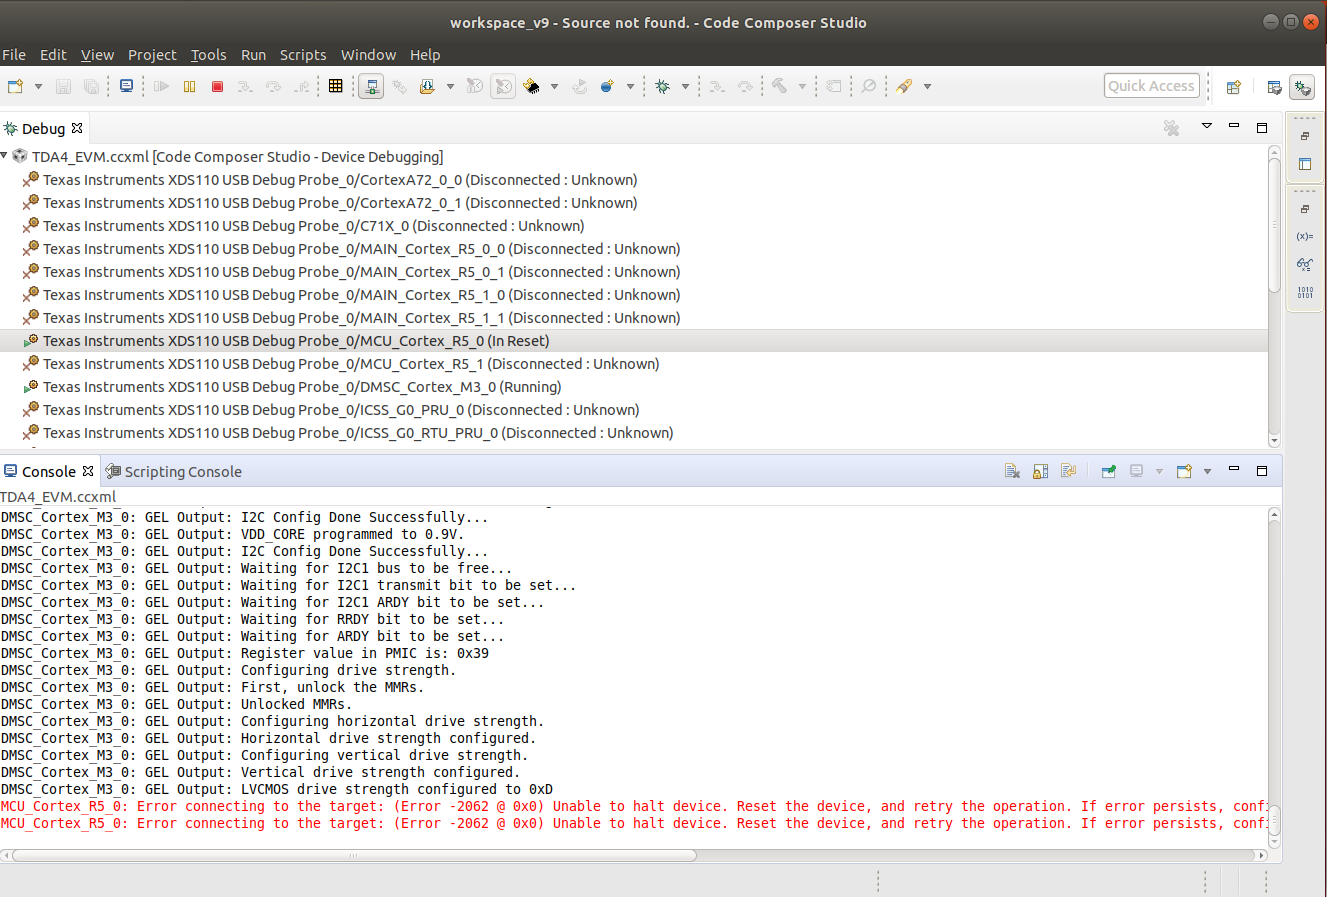Click the green bug Debug icon
Screen dimensions: 1327x897
tap(662, 87)
